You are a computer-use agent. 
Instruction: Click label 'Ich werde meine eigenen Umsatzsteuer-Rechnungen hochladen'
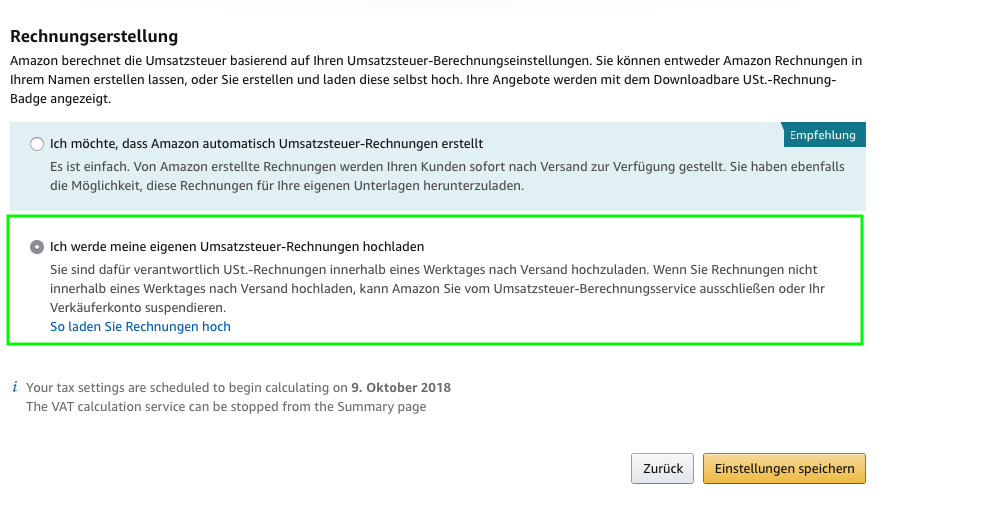click(237, 246)
